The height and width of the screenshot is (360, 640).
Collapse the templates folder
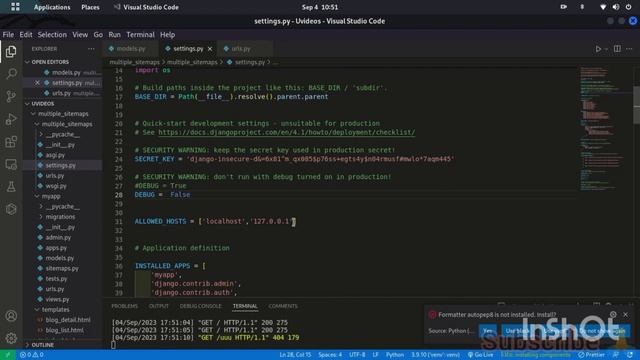coord(55,310)
